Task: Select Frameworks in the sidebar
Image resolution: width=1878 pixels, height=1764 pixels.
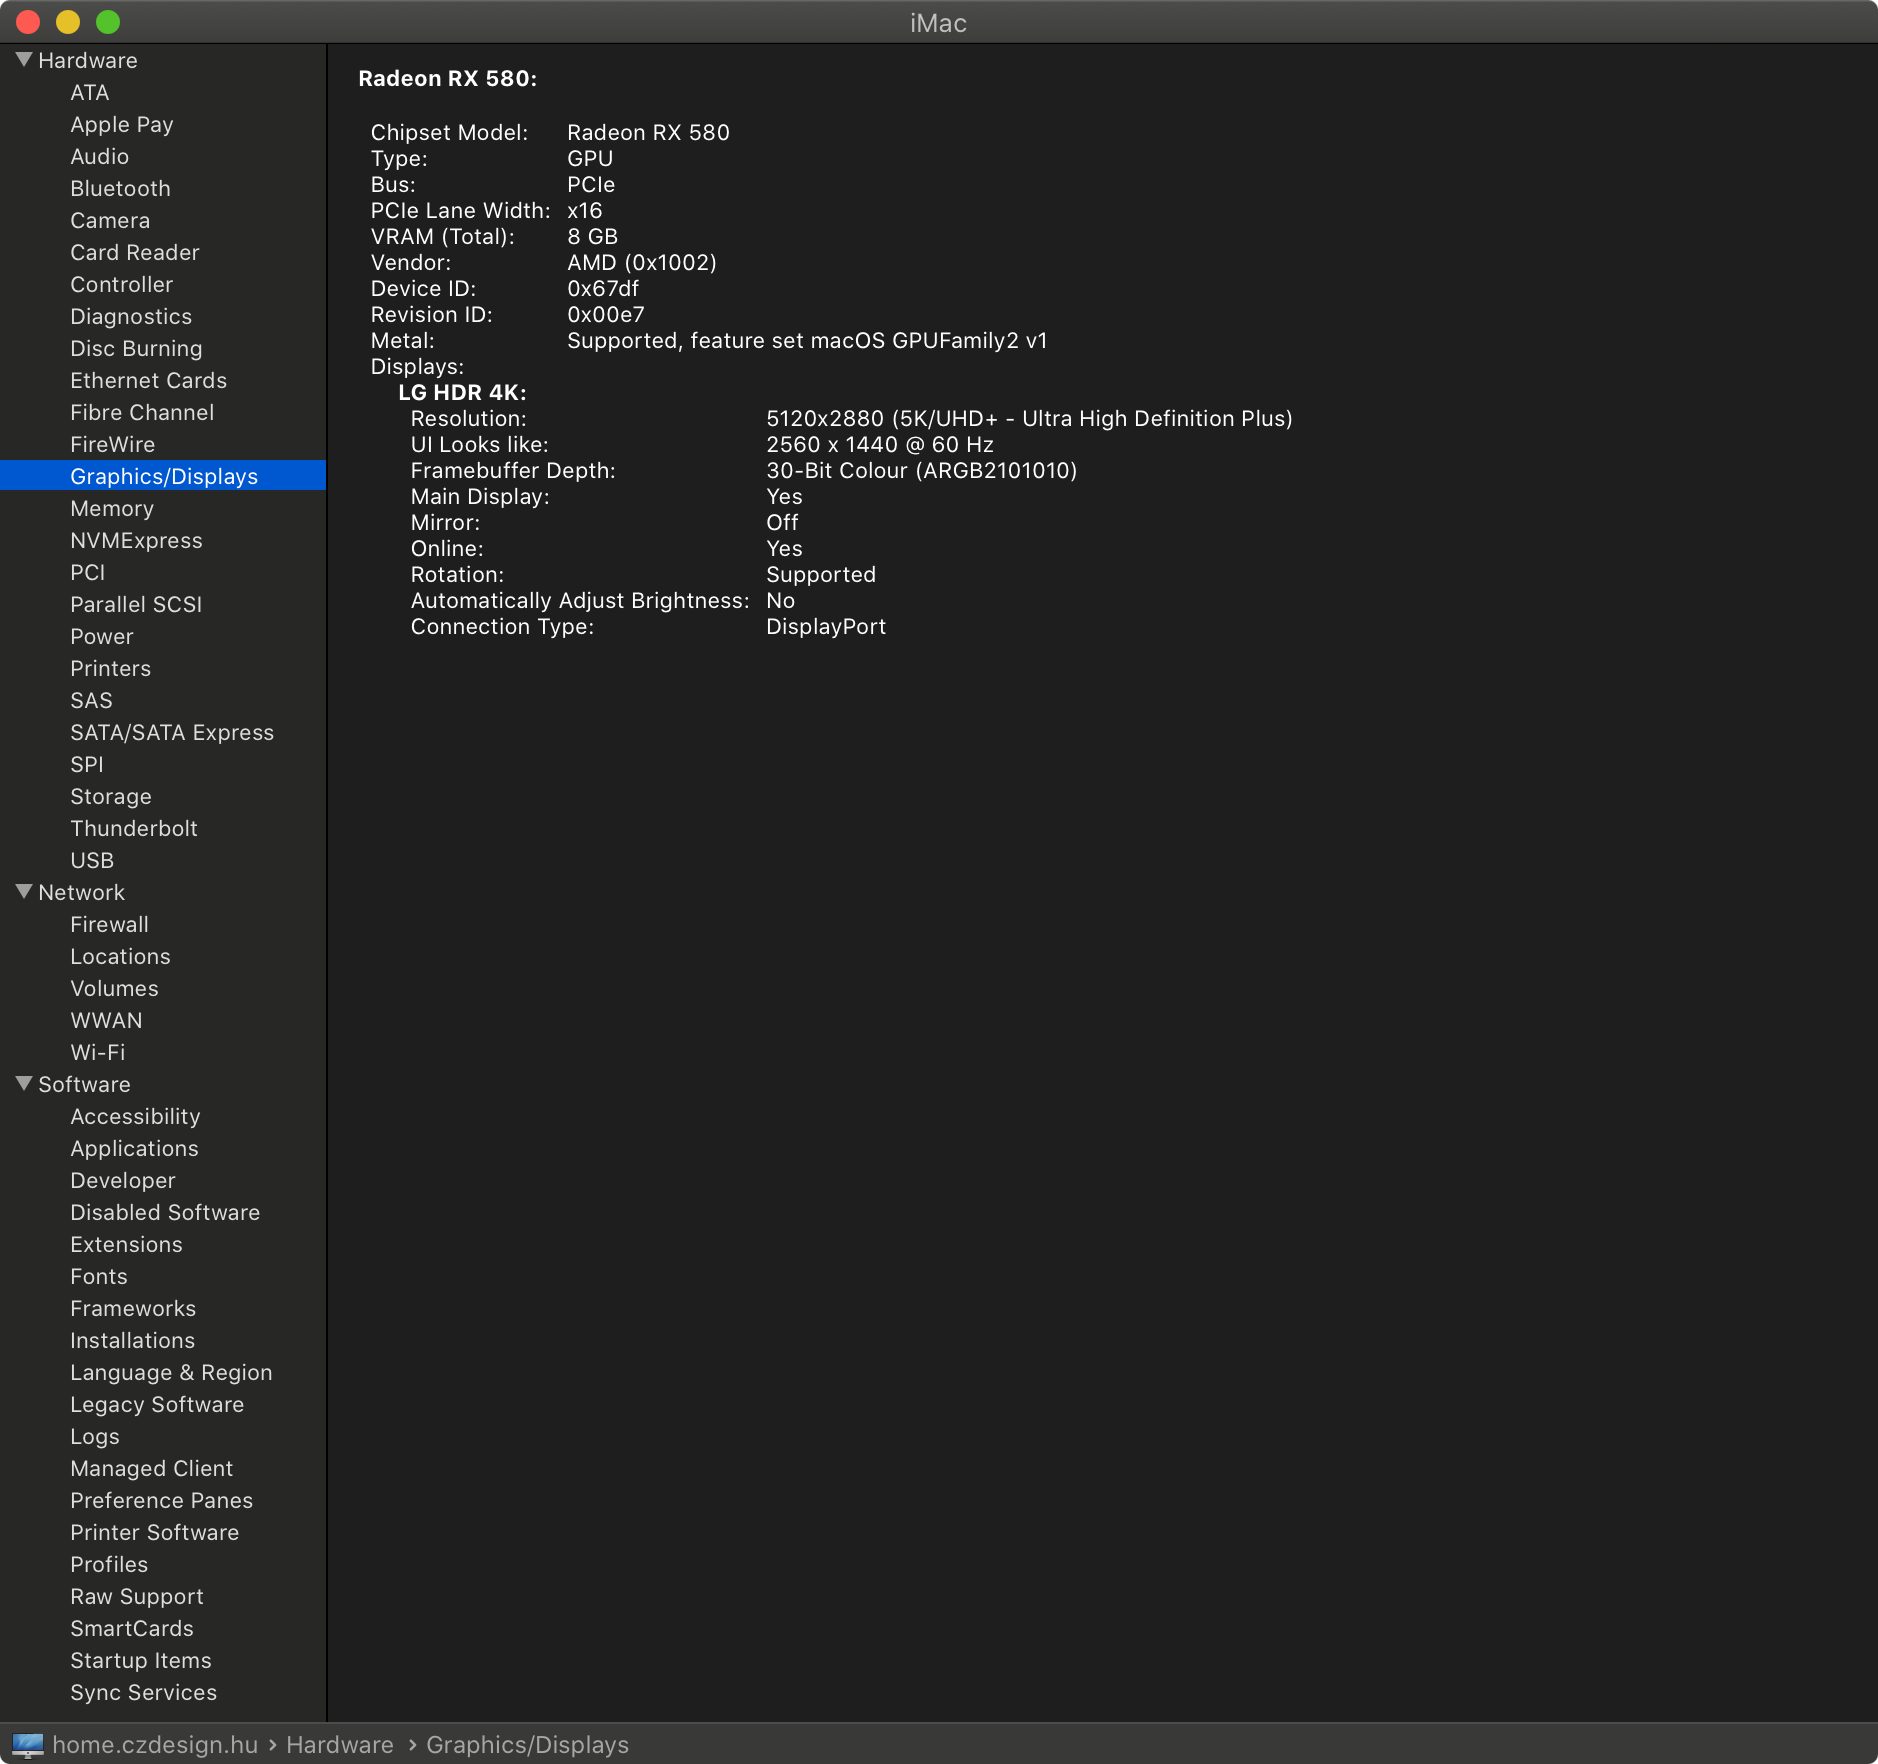Action: coord(133,1309)
